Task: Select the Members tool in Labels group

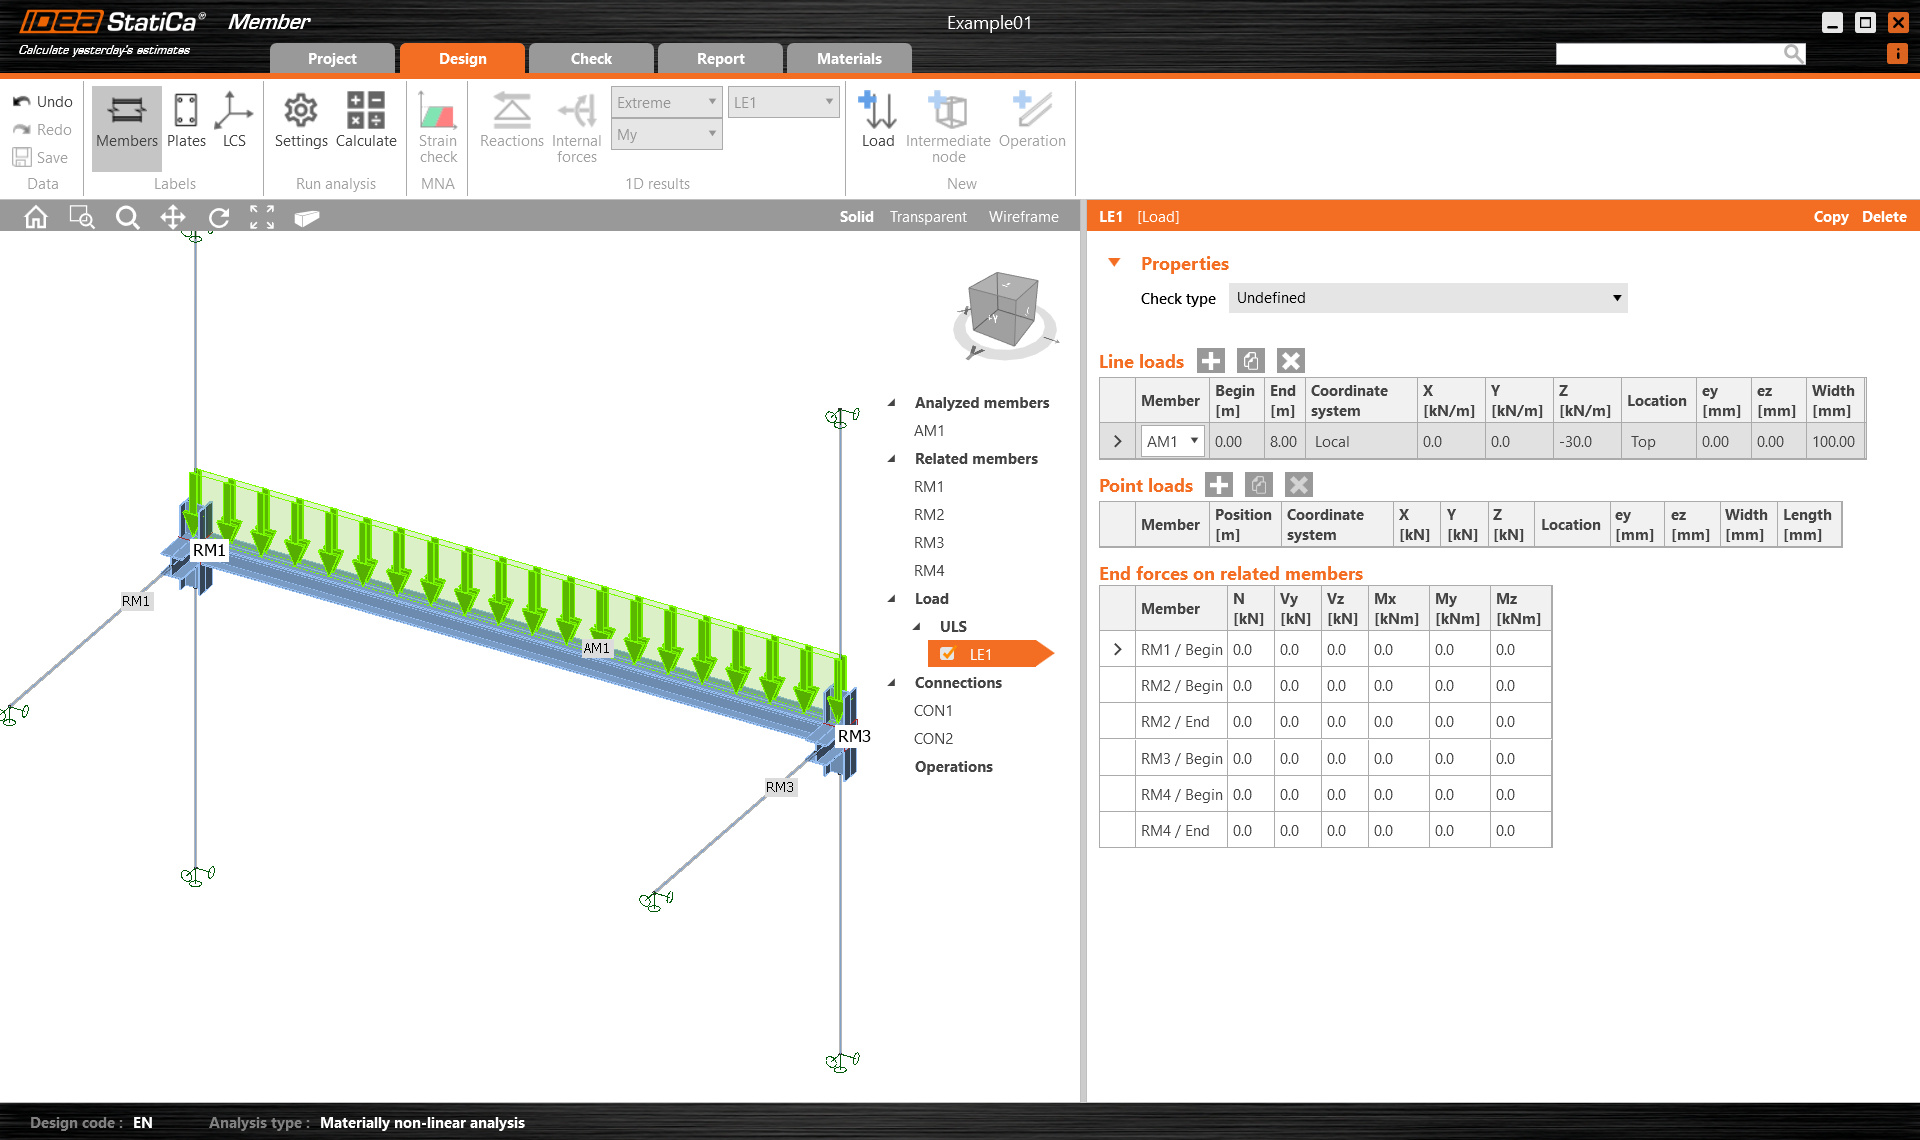Action: pyautogui.click(x=125, y=125)
